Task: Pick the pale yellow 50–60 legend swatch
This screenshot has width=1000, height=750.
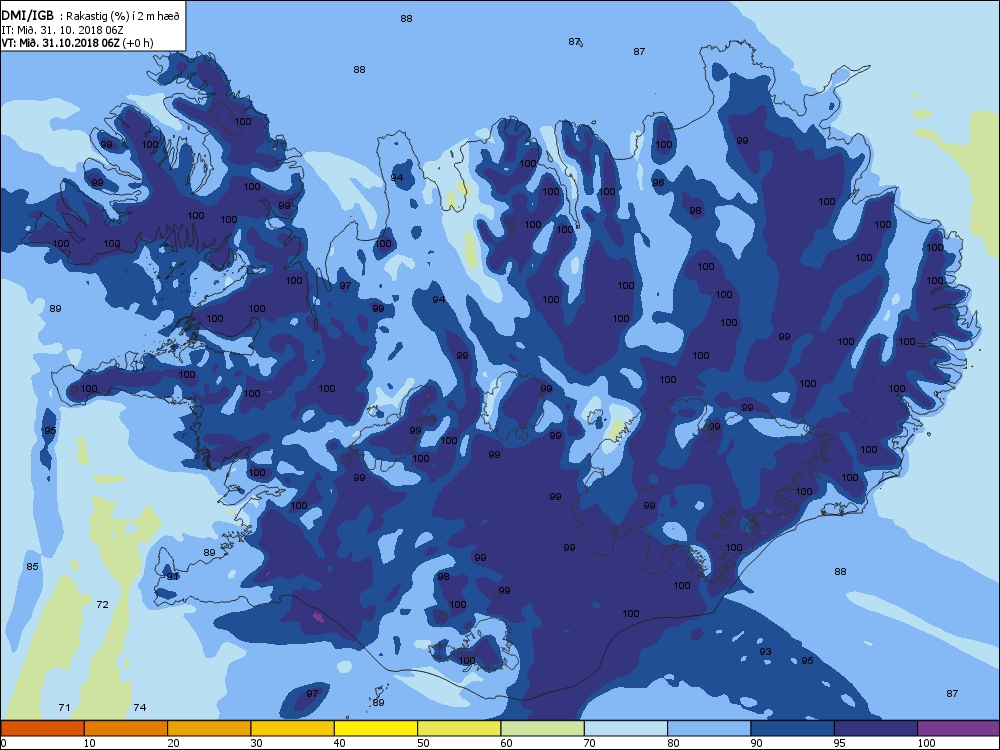Action: coord(459,728)
